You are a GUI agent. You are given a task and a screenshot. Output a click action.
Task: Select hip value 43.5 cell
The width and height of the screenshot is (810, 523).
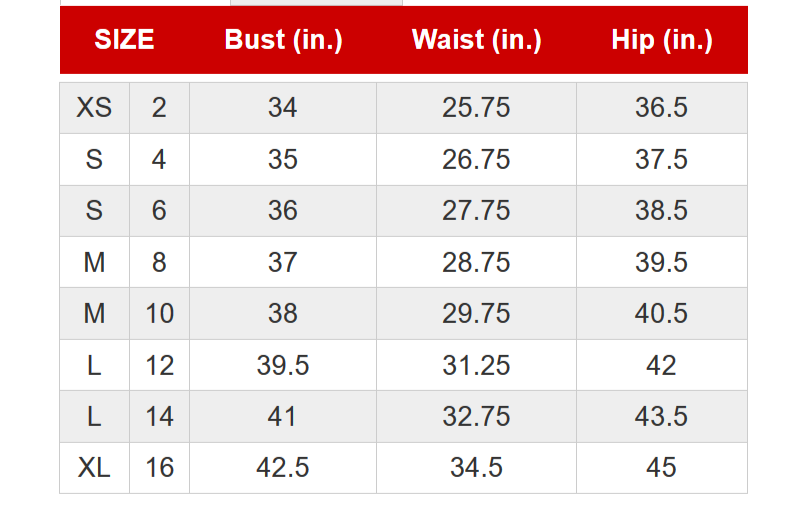(x=662, y=417)
